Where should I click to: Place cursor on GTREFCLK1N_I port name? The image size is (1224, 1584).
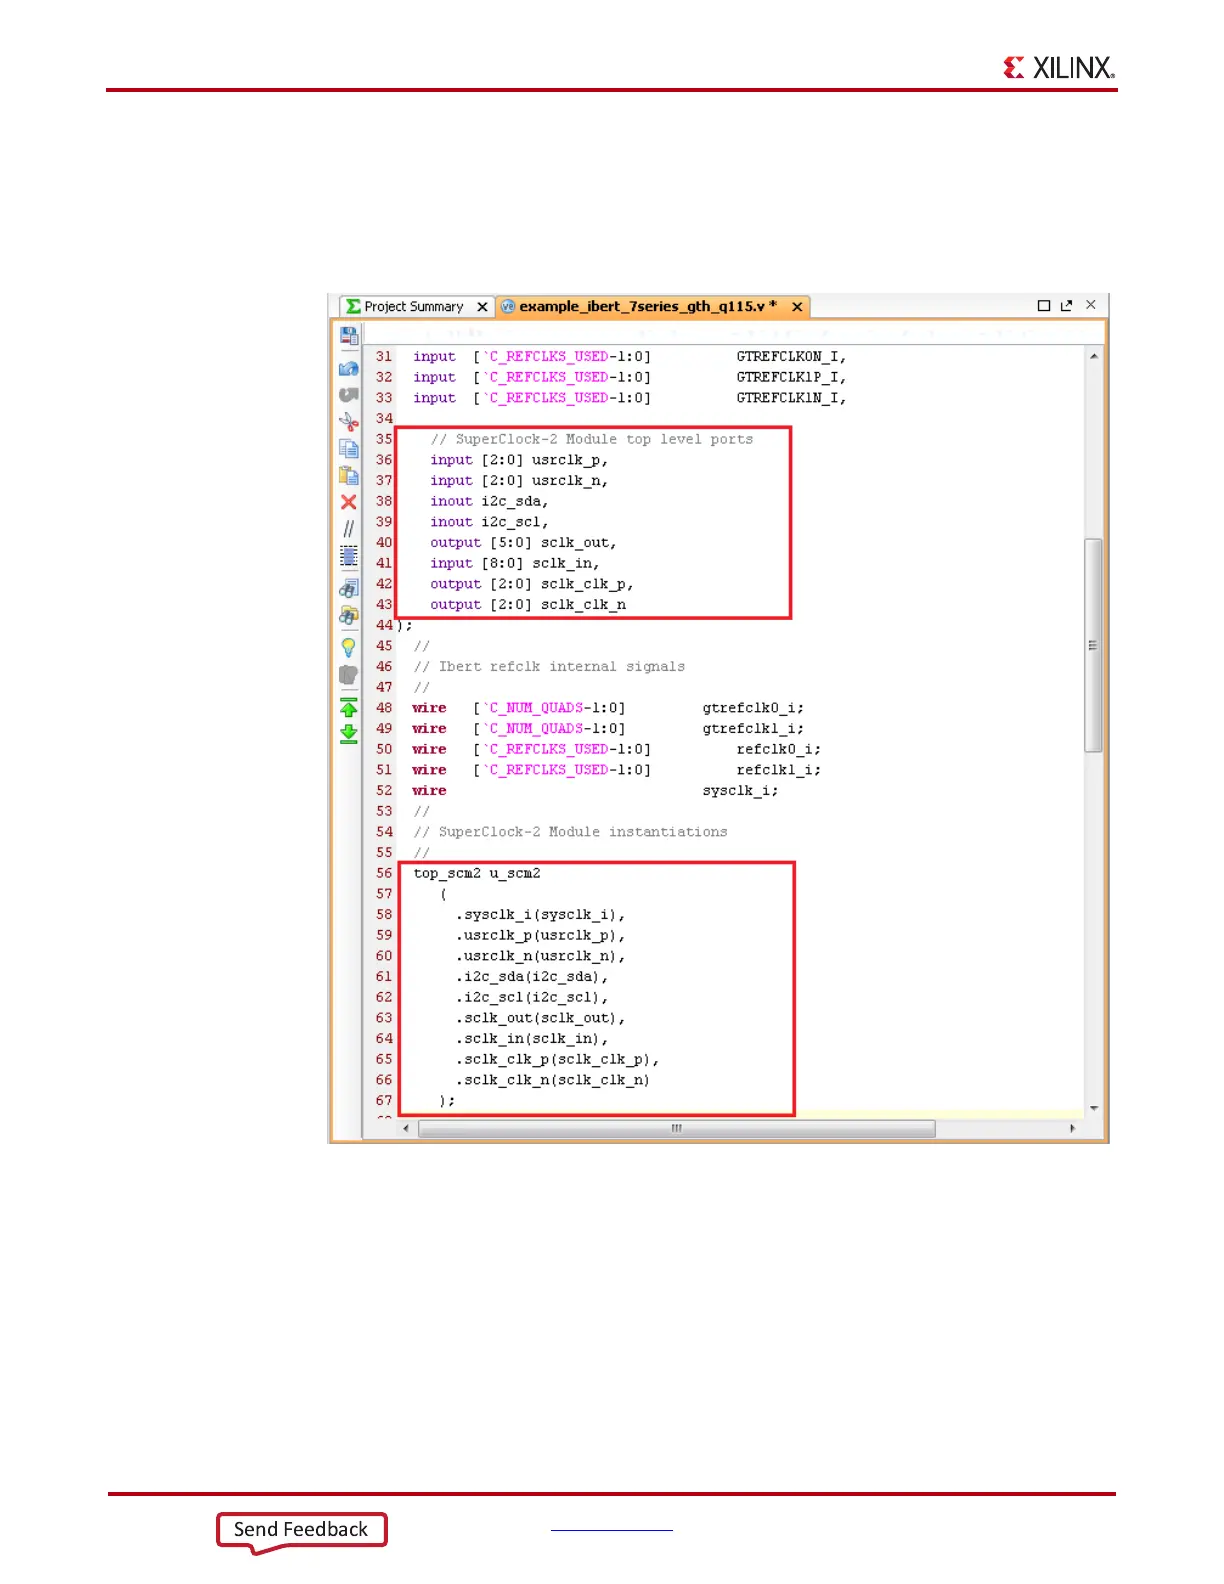click(x=791, y=398)
